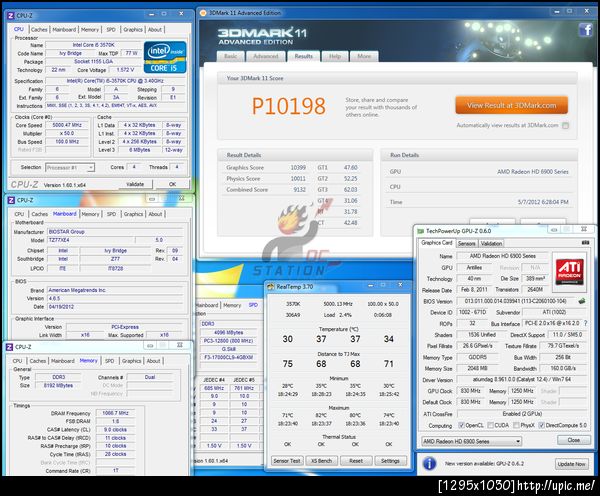Image resolution: width=600 pixels, height=496 pixels.
Task: Click Sensor Test button in RealTemp
Action: (x=287, y=461)
